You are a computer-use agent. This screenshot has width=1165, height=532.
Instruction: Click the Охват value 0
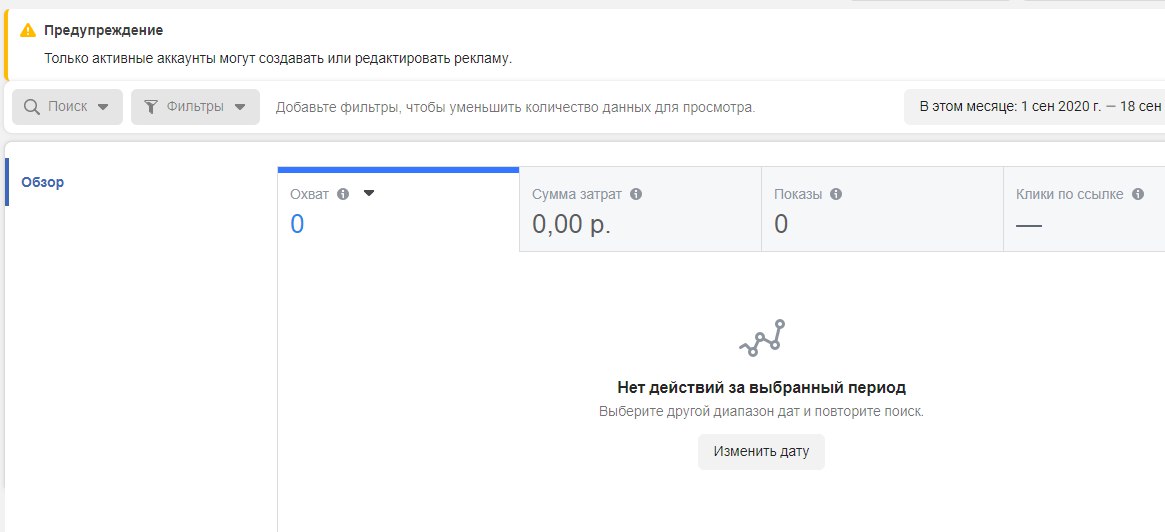tap(297, 224)
